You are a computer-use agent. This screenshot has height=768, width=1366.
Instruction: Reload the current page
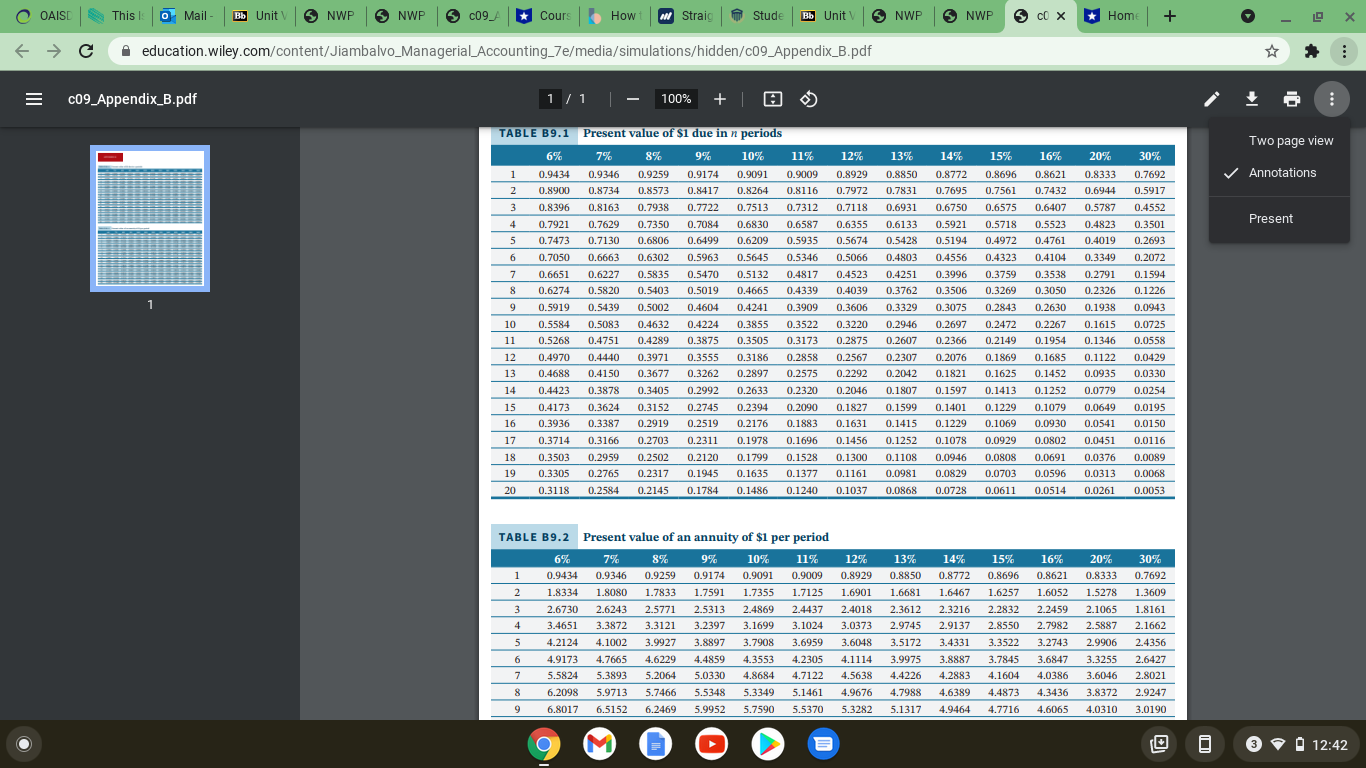click(87, 50)
